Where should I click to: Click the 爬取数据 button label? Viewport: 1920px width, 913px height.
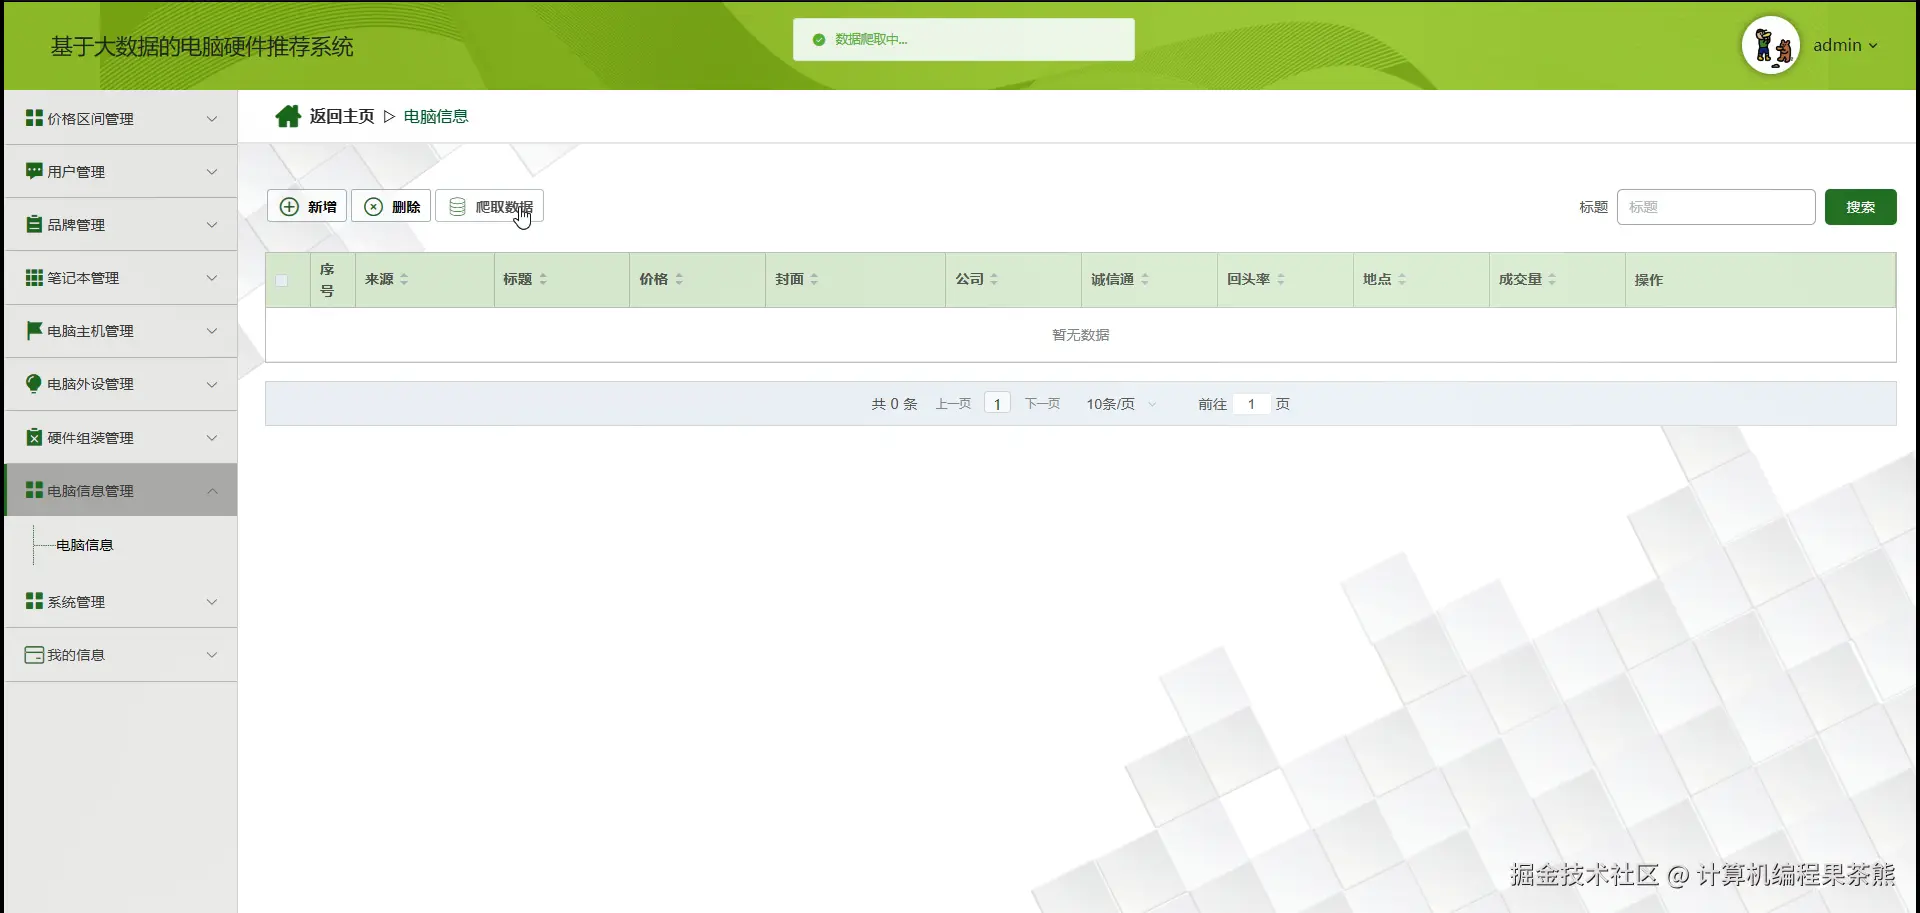pyautogui.click(x=504, y=207)
